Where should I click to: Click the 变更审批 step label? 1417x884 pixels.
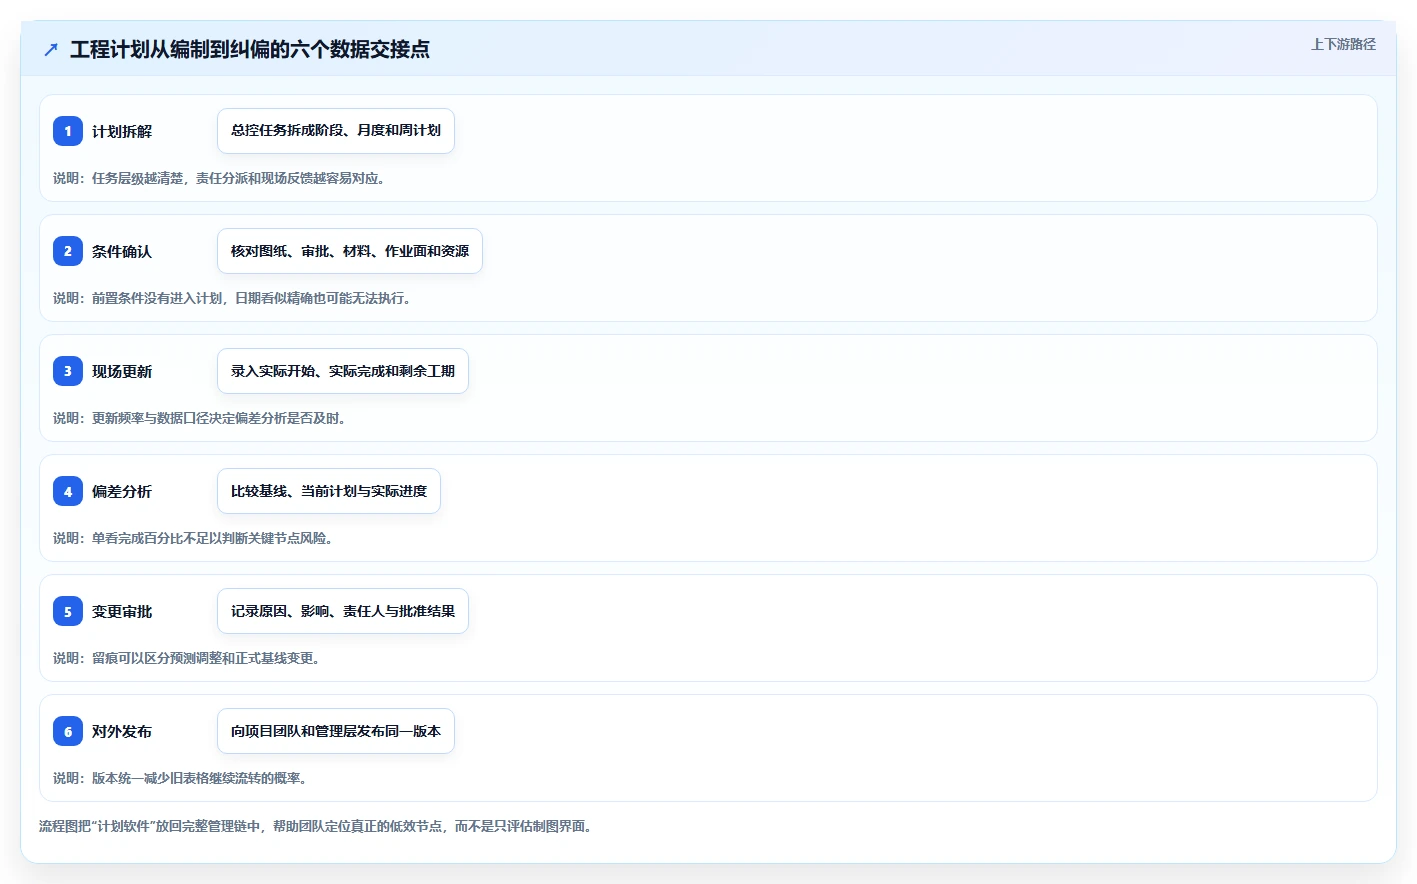[122, 611]
